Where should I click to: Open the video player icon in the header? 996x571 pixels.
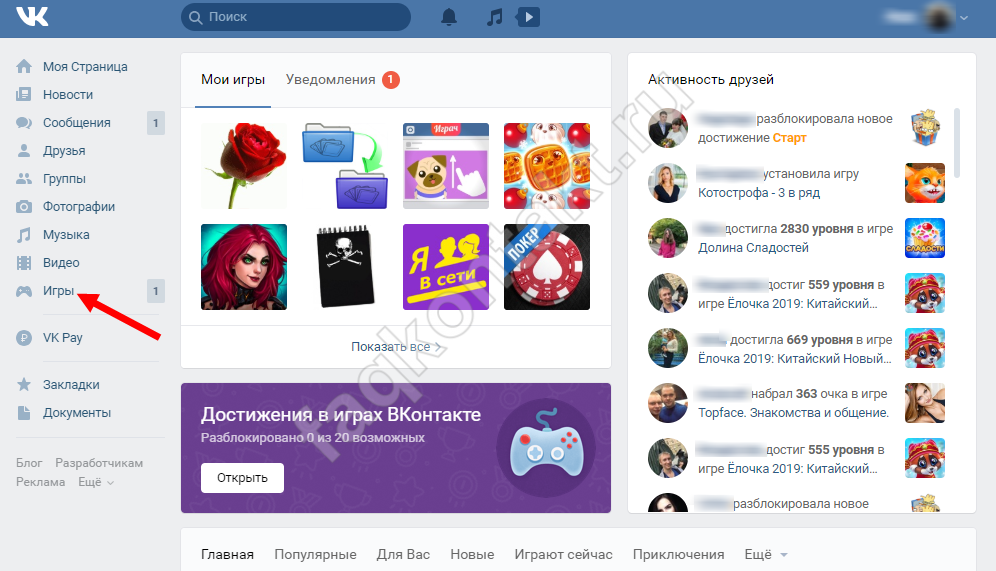coord(528,17)
